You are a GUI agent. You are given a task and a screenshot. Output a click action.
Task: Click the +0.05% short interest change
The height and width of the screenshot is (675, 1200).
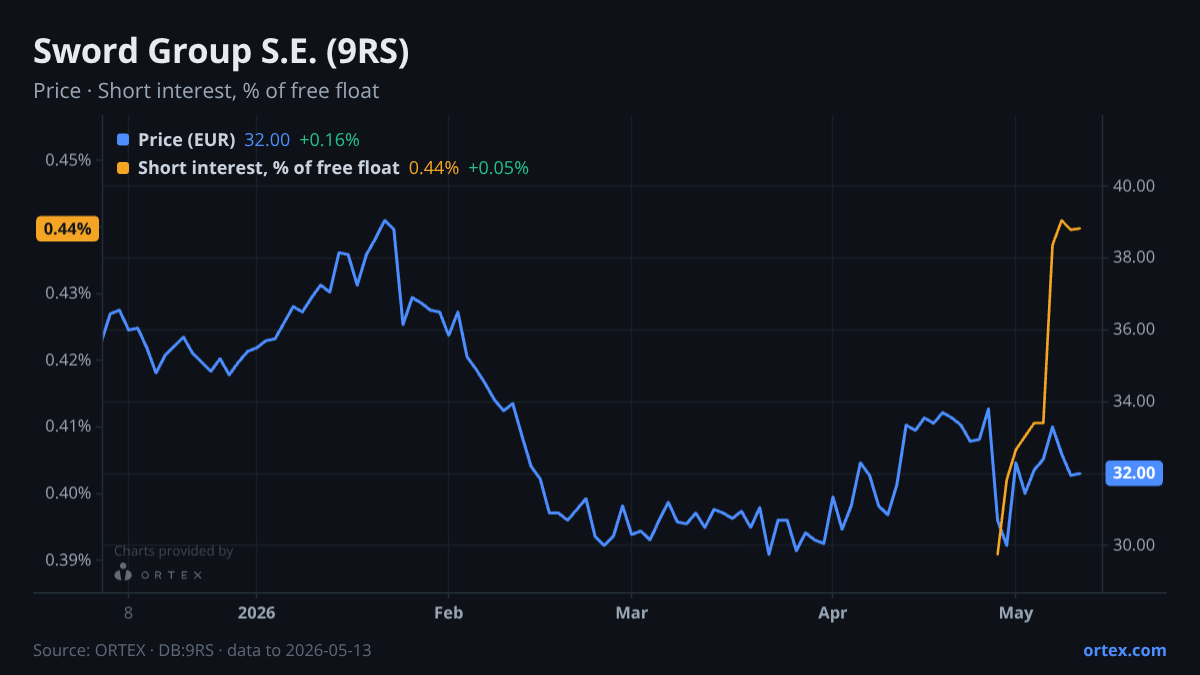pyautogui.click(x=498, y=168)
